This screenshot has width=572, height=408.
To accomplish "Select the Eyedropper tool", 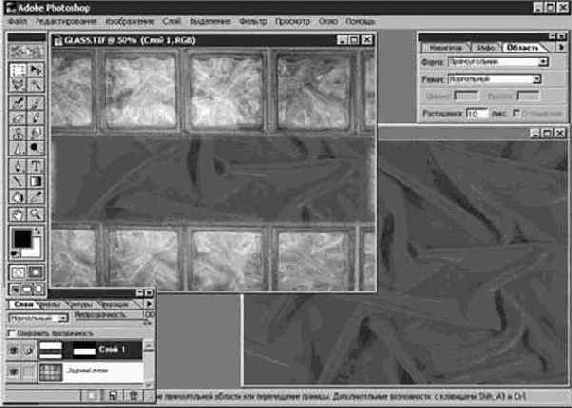I will (35, 197).
